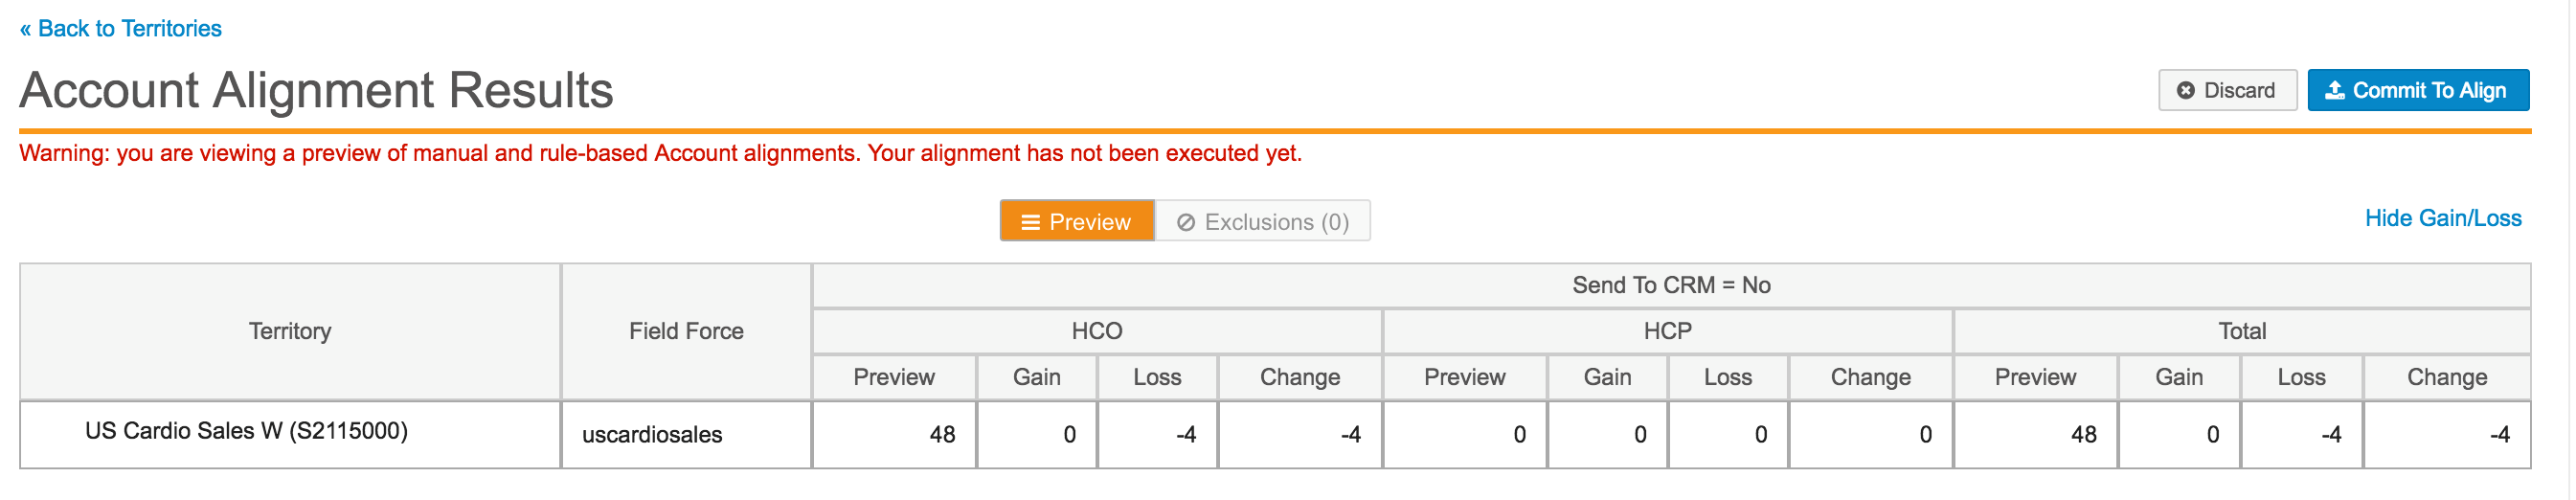Viewport: 2576px width, 500px height.
Task: Click the HCO group header
Action: coord(1096,332)
